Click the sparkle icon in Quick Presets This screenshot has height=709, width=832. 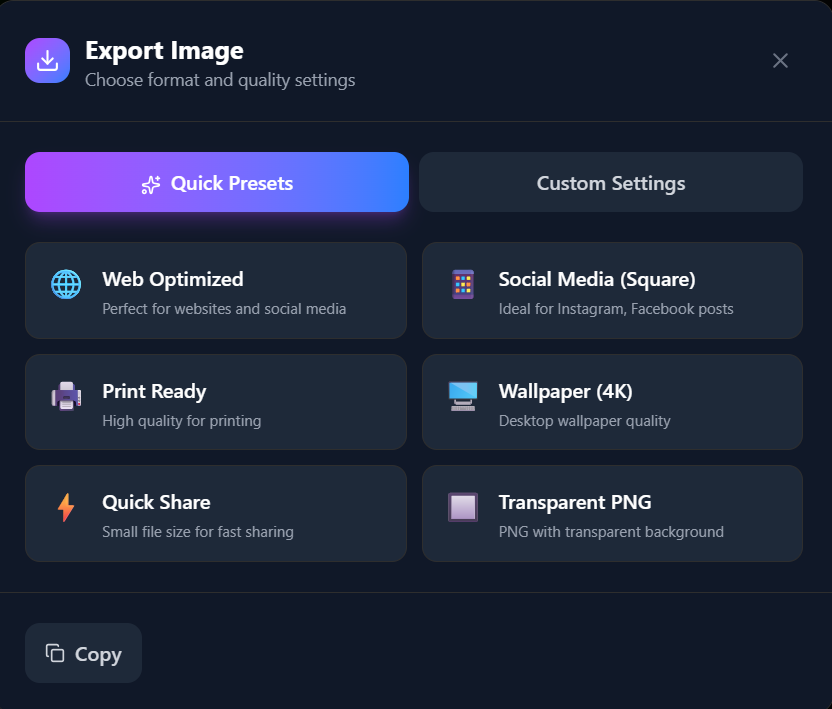151,184
